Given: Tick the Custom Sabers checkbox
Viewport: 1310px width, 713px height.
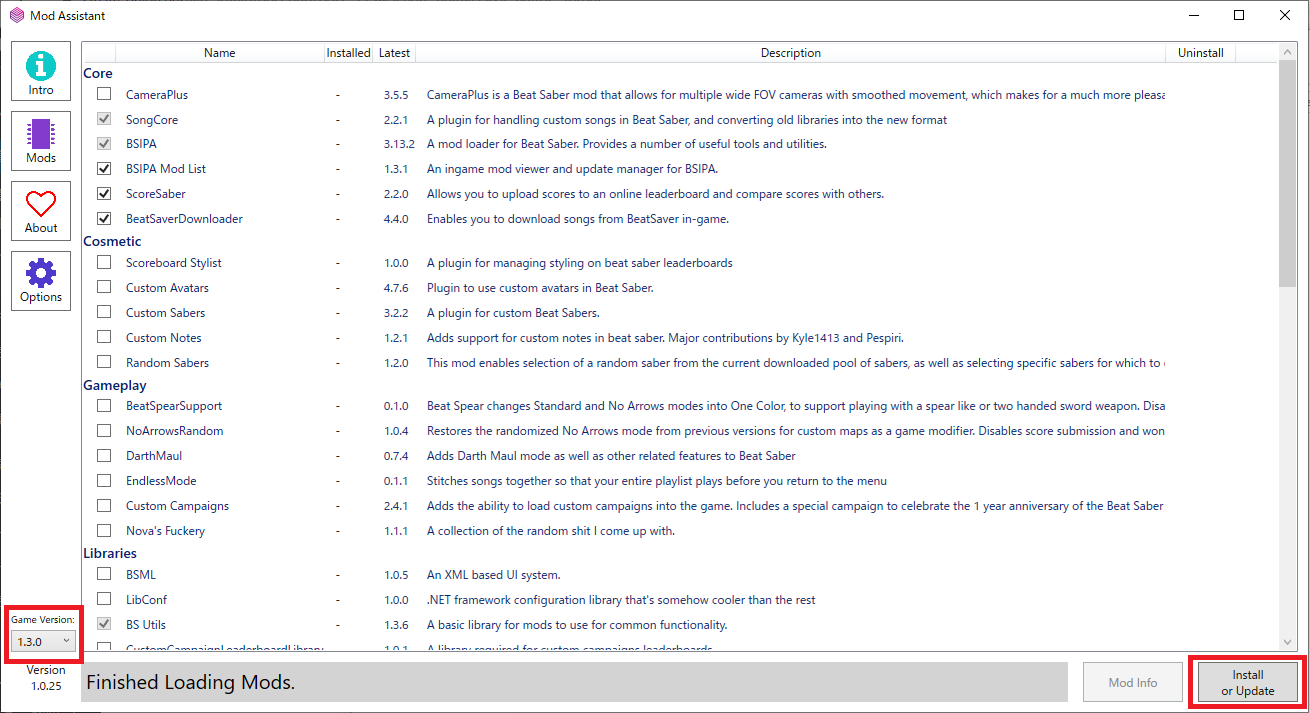Looking at the screenshot, I should pos(104,312).
